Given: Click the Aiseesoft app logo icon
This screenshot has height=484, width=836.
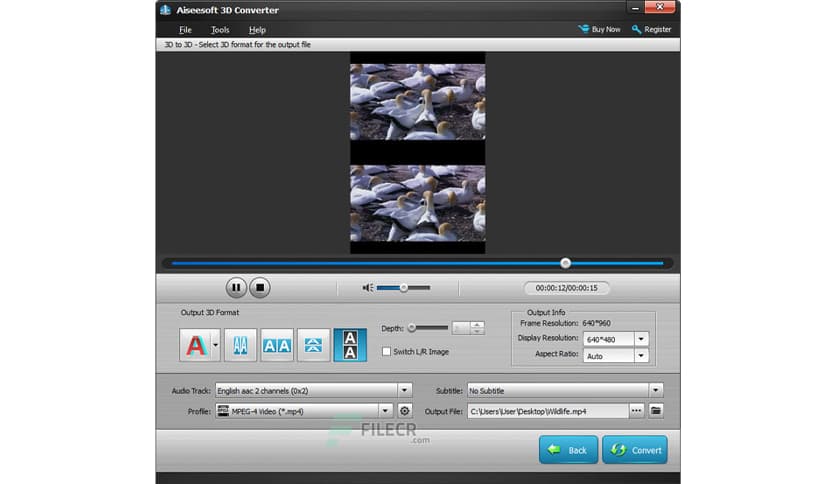Looking at the screenshot, I should click(165, 10).
